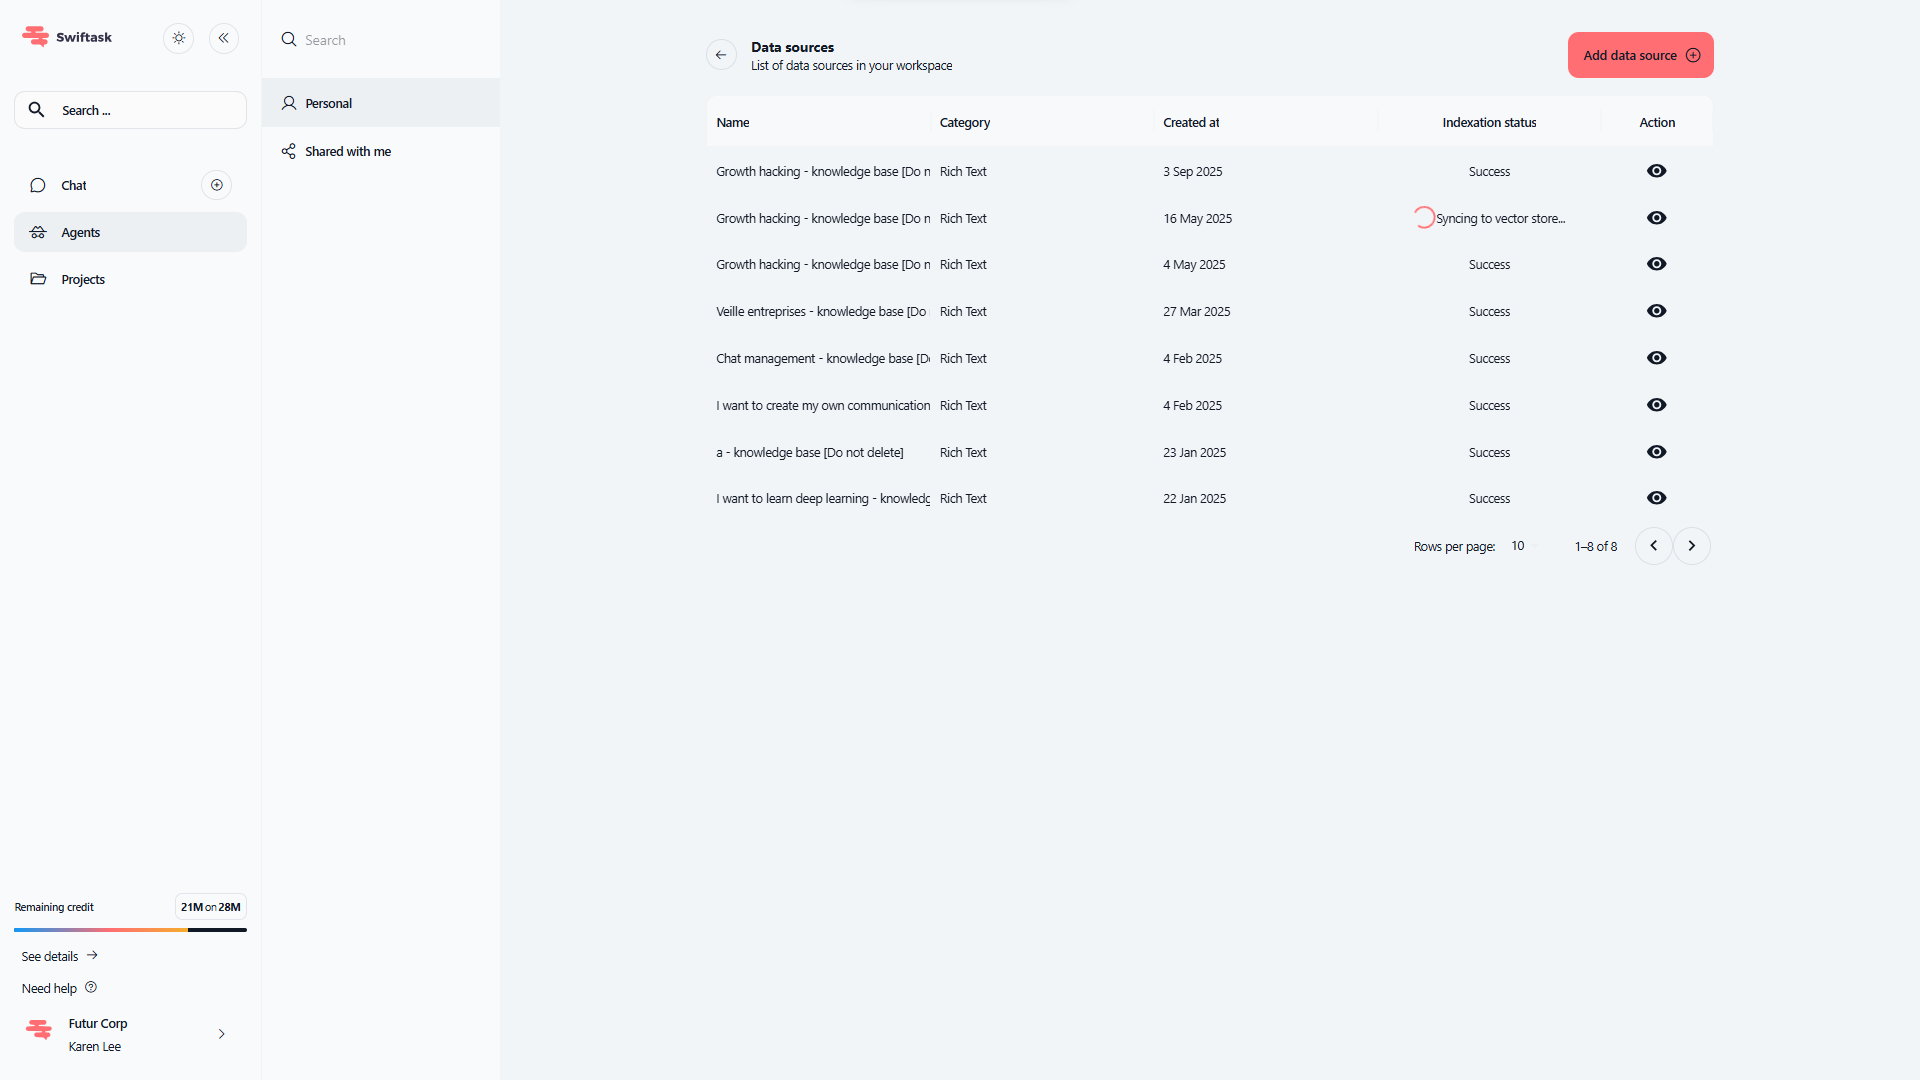The image size is (1920, 1080).
Task: Click Add data source button
Action: tap(1640, 55)
